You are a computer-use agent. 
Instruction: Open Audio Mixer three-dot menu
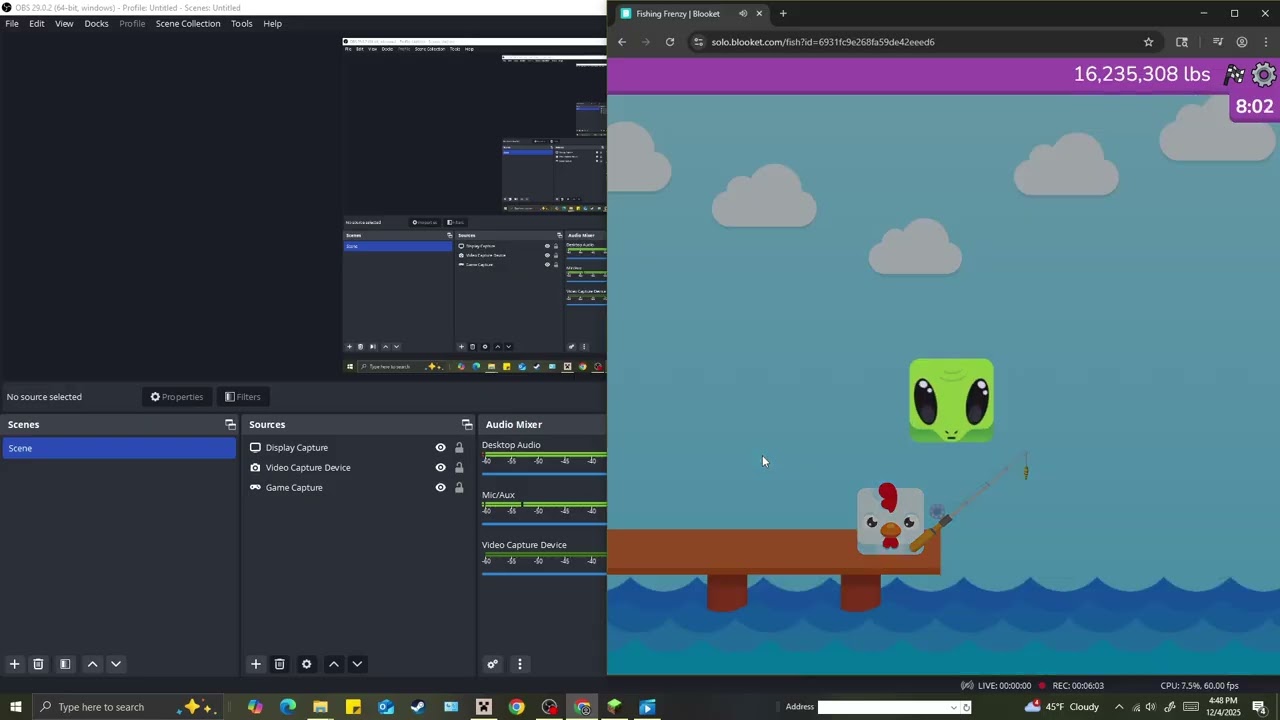[x=519, y=664]
